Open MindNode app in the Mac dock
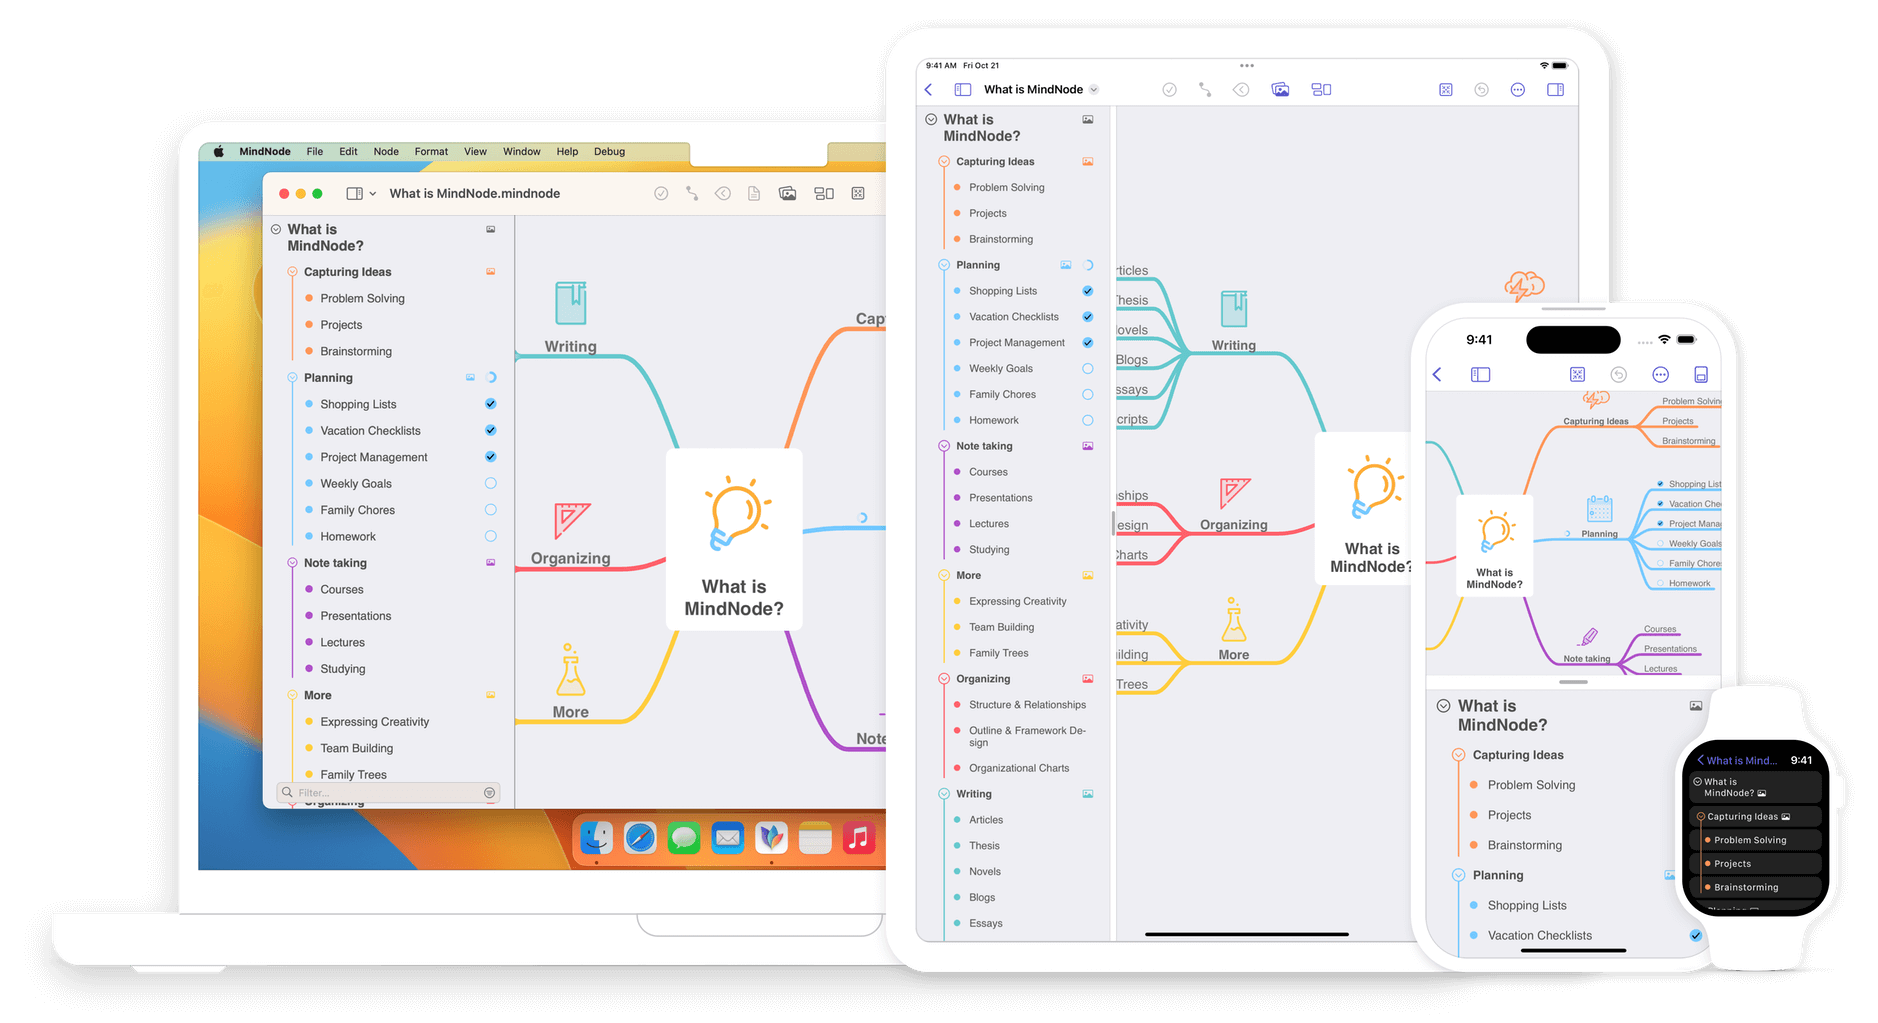Viewport: 1878px width, 1023px height. (x=771, y=837)
